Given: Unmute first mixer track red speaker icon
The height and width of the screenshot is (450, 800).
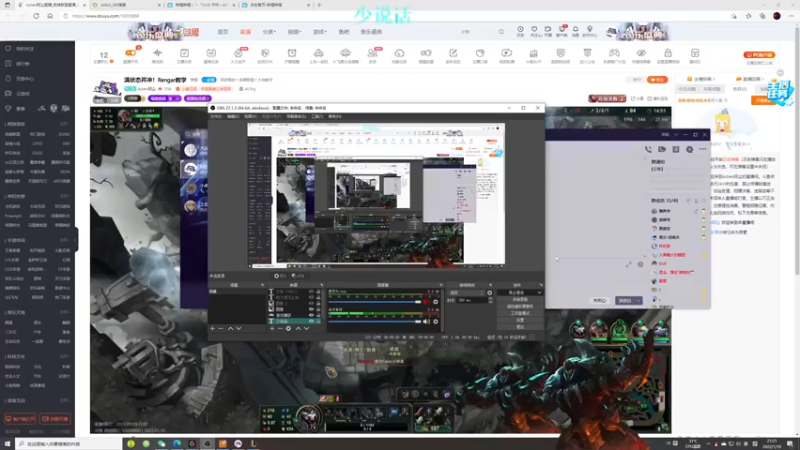Looking at the screenshot, I should [426, 302].
